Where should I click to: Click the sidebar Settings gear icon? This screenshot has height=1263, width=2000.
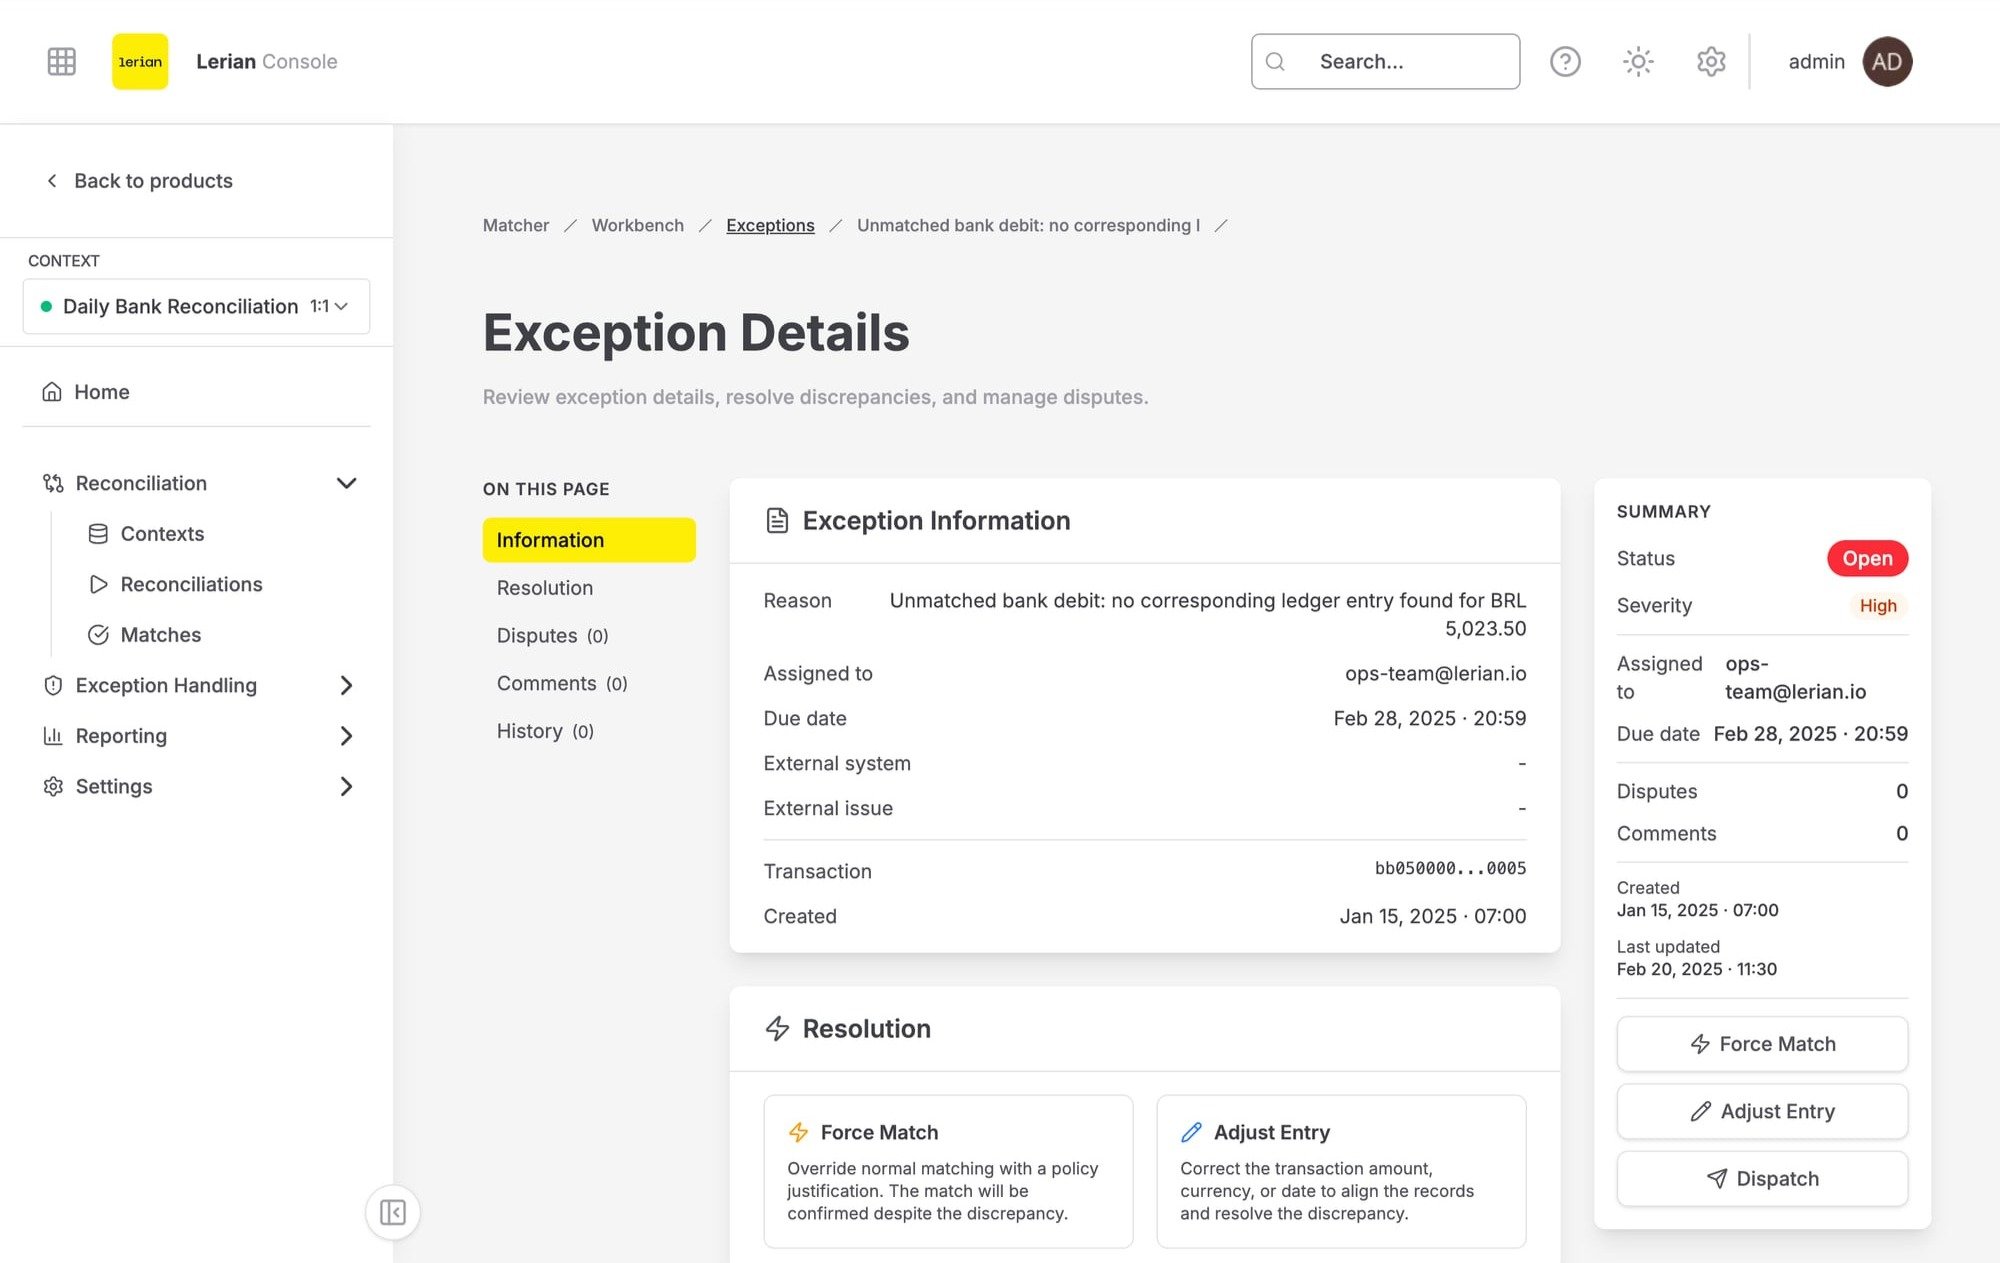pos(53,786)
